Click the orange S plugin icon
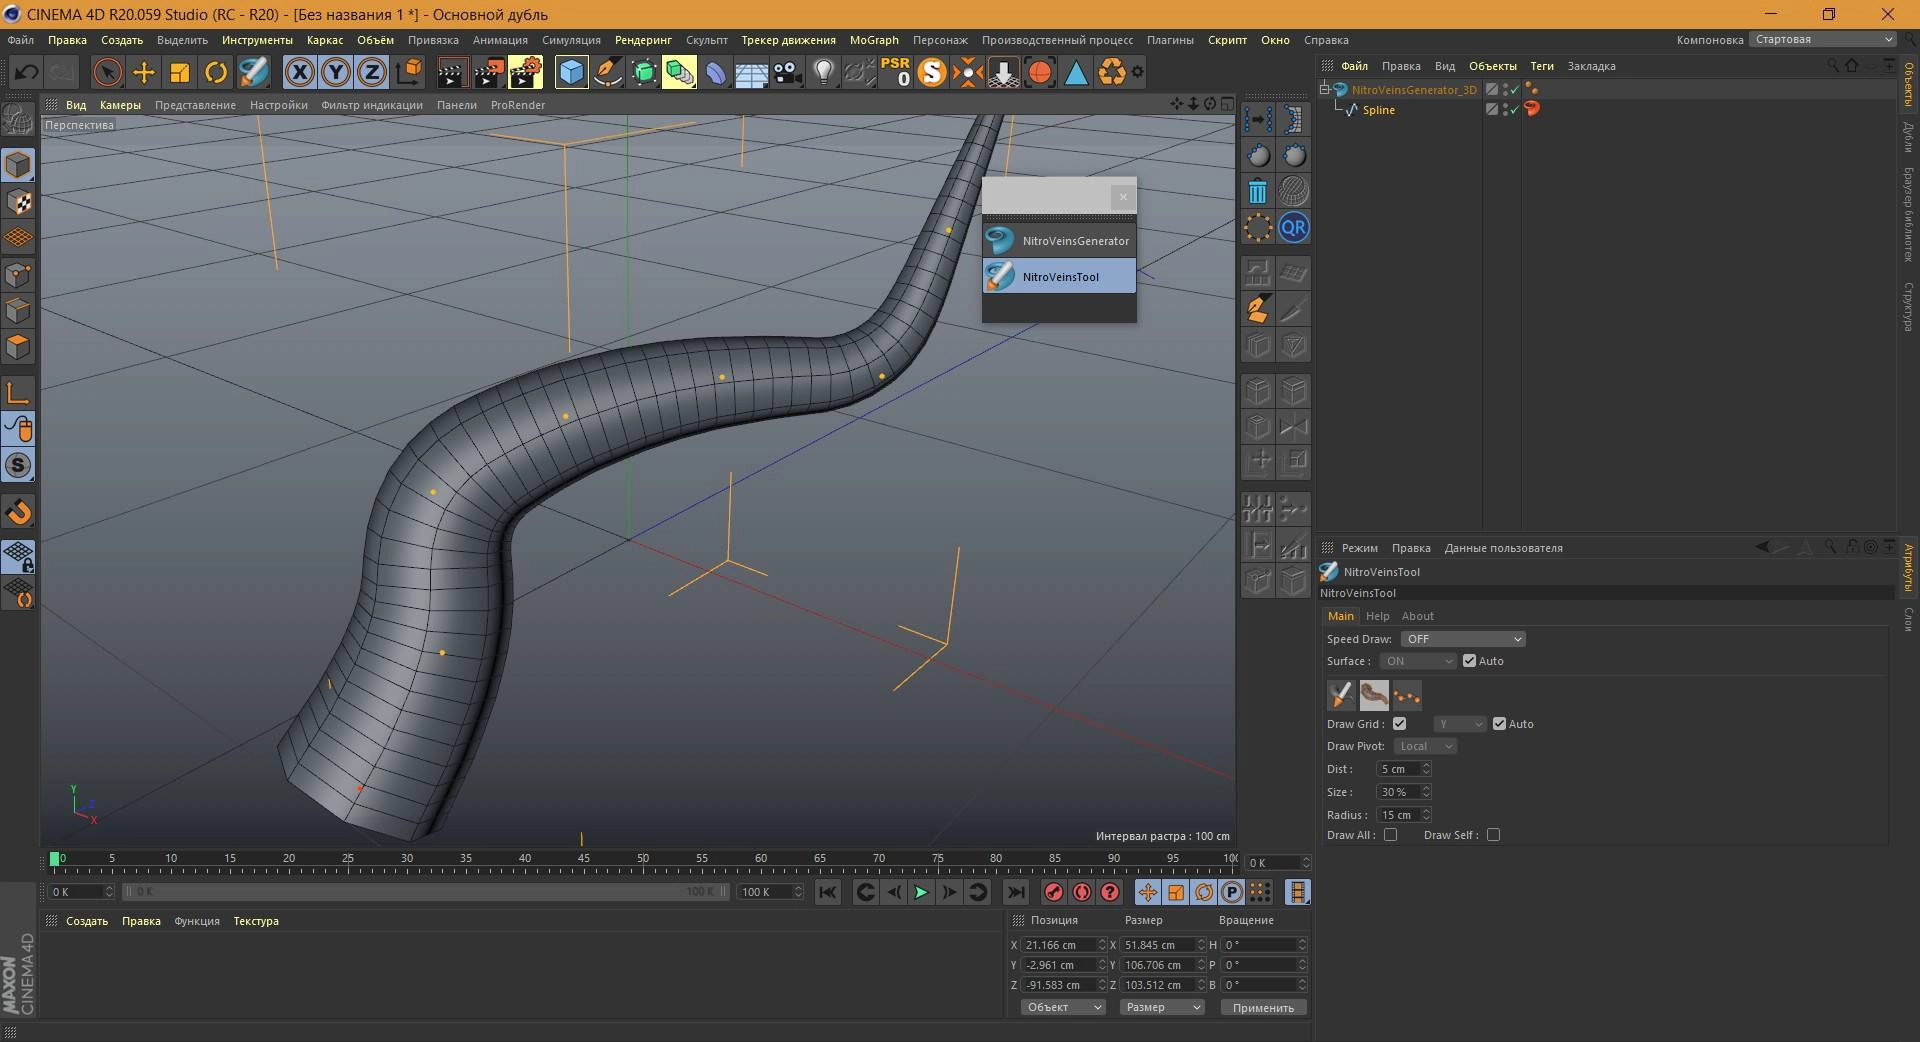The image size is (1920, 1042). [931, 72]
